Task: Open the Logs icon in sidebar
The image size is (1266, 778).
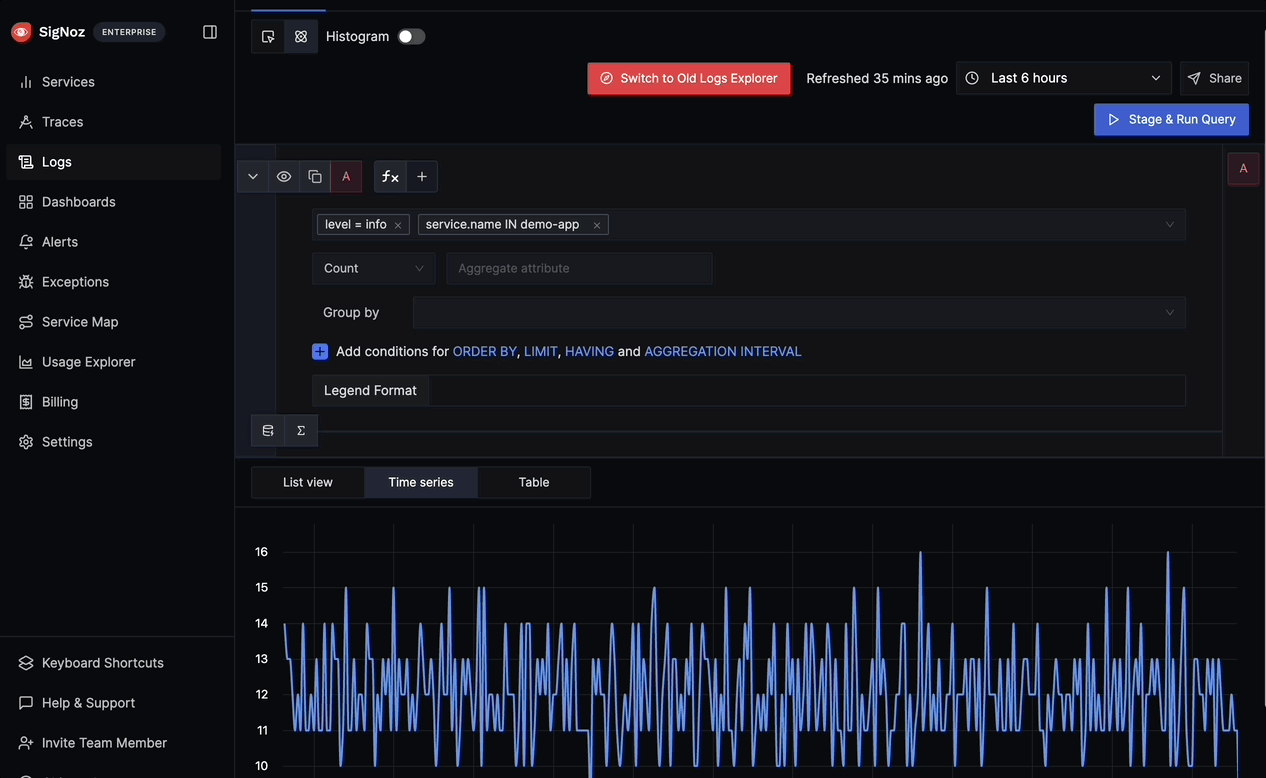Action: point(26,162)
